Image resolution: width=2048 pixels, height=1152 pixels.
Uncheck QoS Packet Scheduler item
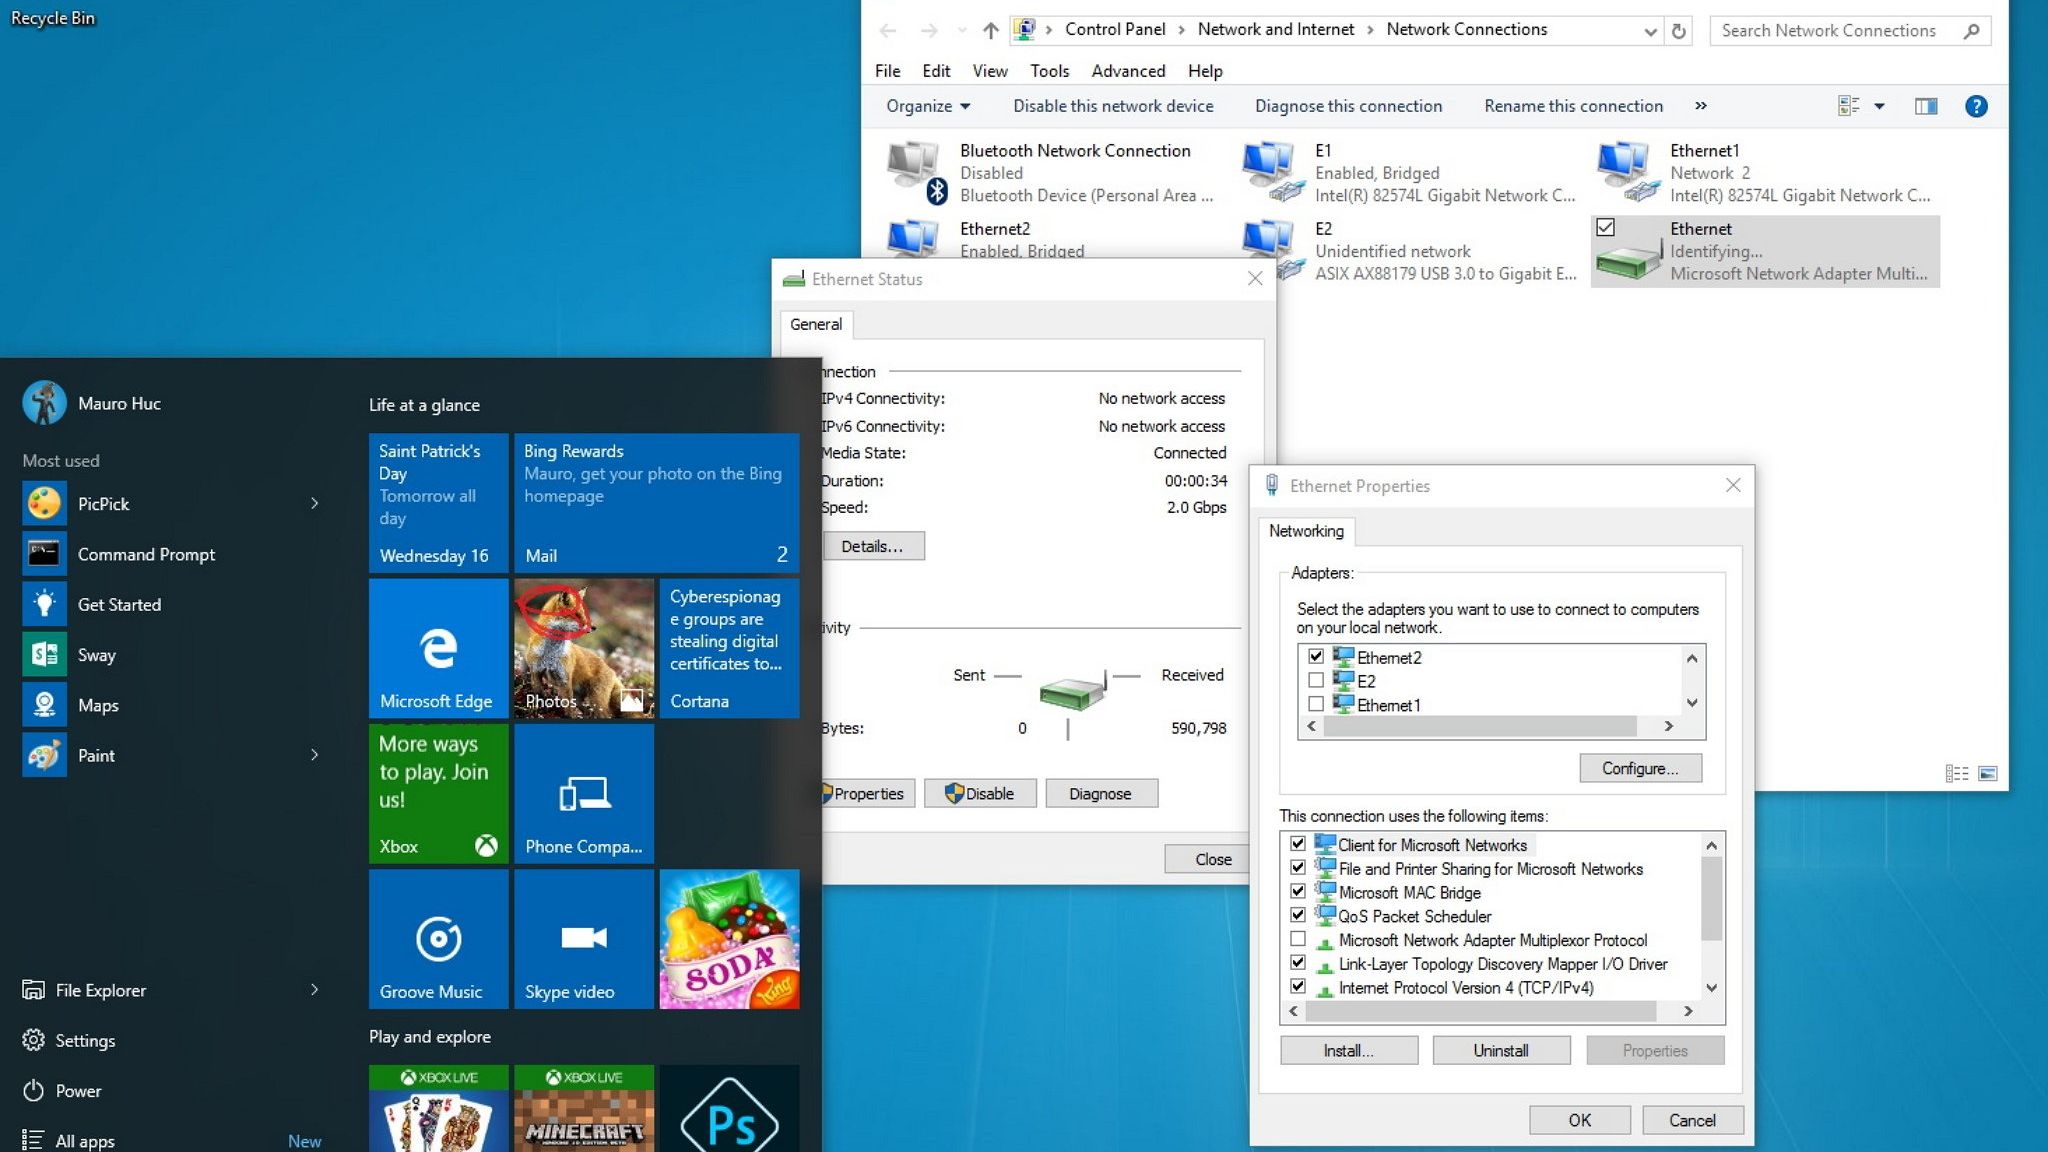[x=1298, y=915]
